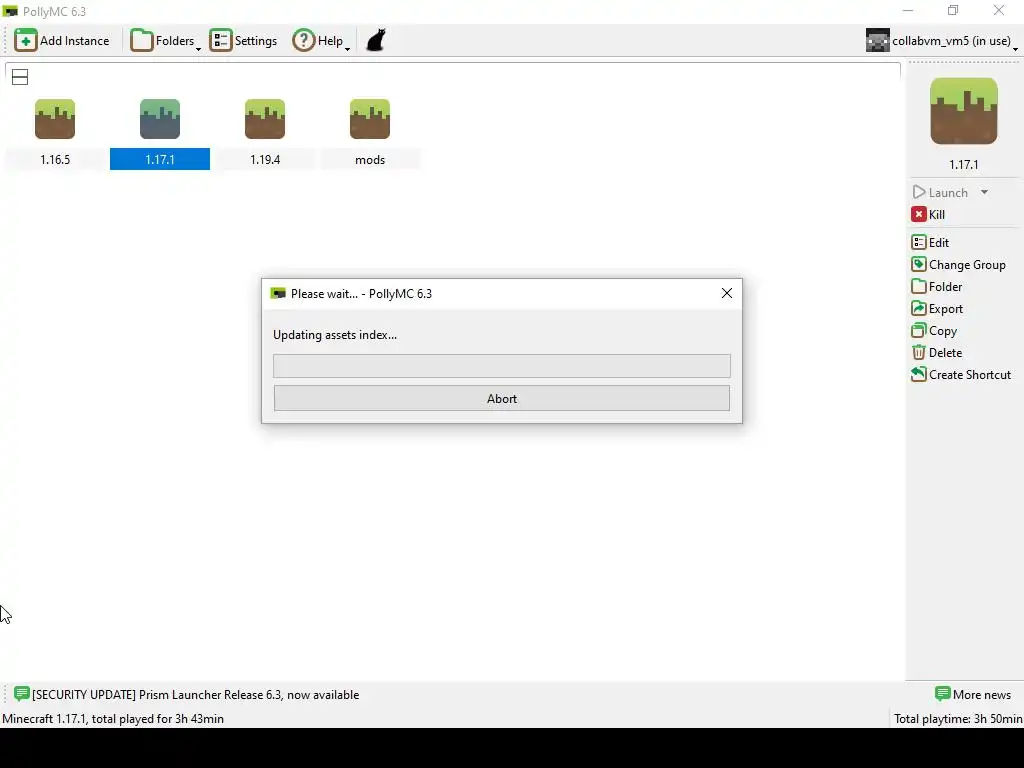The width and height of the screenshot is (1024, 768).
Task: Click the mods instance label
Action: click(x=370, y=159)
